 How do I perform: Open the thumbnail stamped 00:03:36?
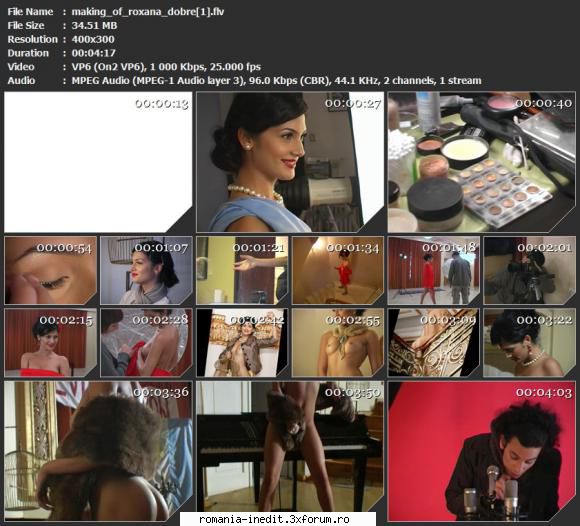pos(98,451)
